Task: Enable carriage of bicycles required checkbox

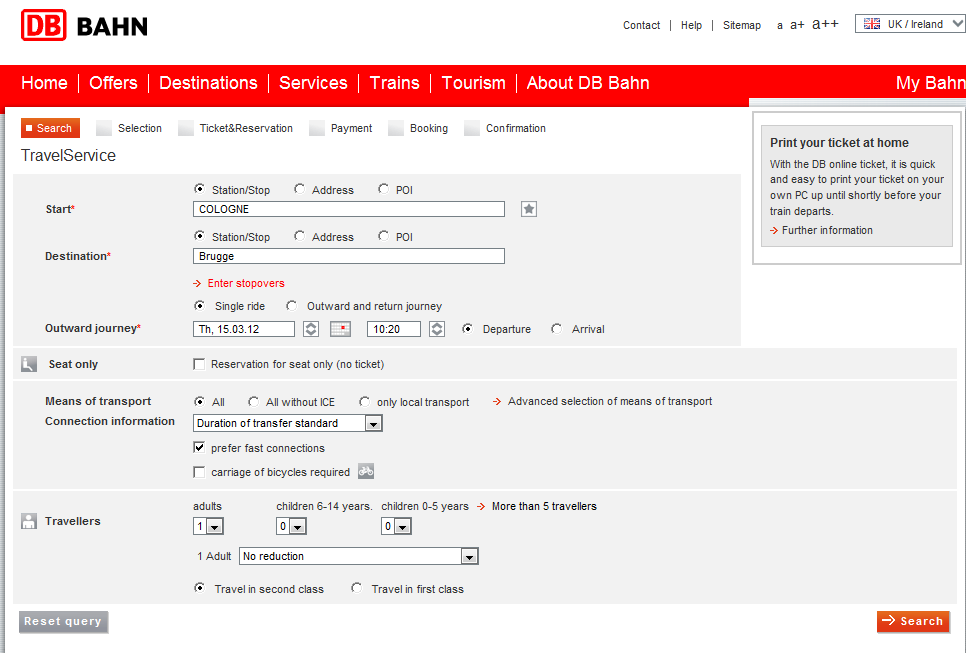Action: [199, 472]
